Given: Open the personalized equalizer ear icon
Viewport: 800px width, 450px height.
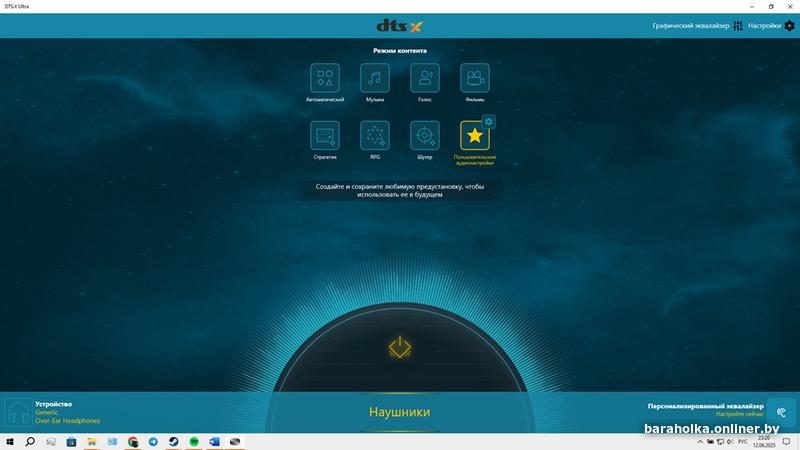Looking at the screenshot, I should (781, 412).
